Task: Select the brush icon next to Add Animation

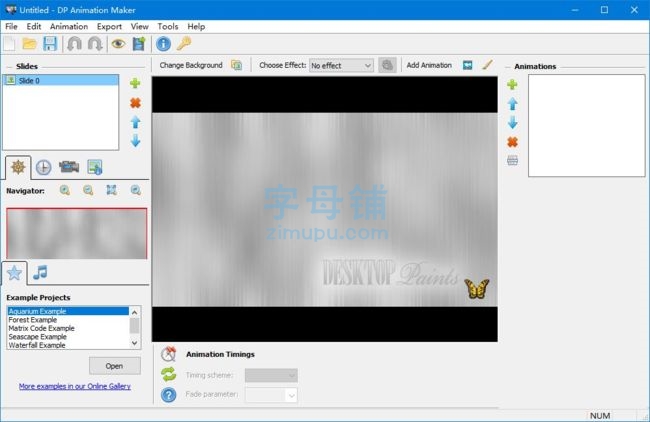Action: pyautogui.click(x=488, y=65)
